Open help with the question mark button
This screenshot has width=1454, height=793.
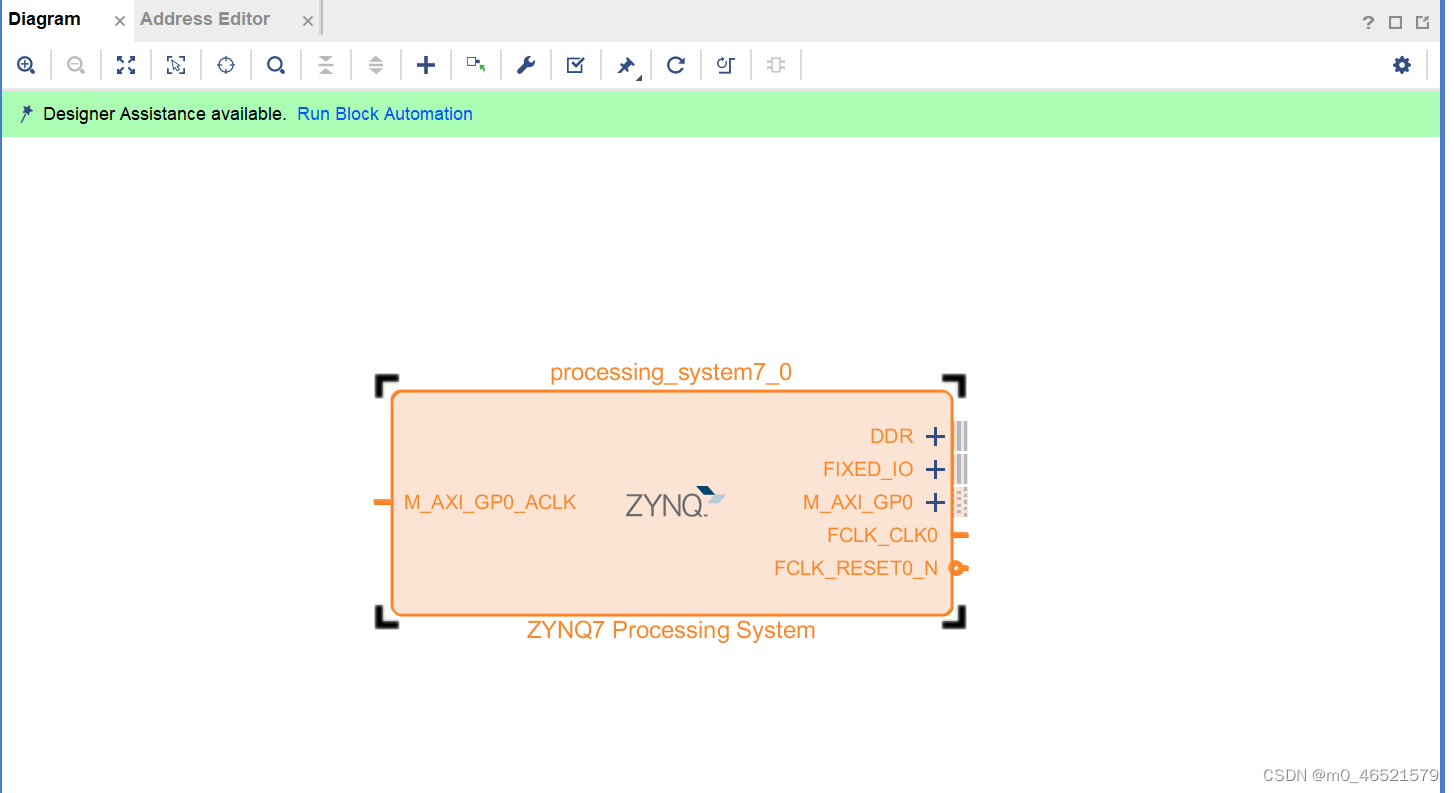(1368, 20)
